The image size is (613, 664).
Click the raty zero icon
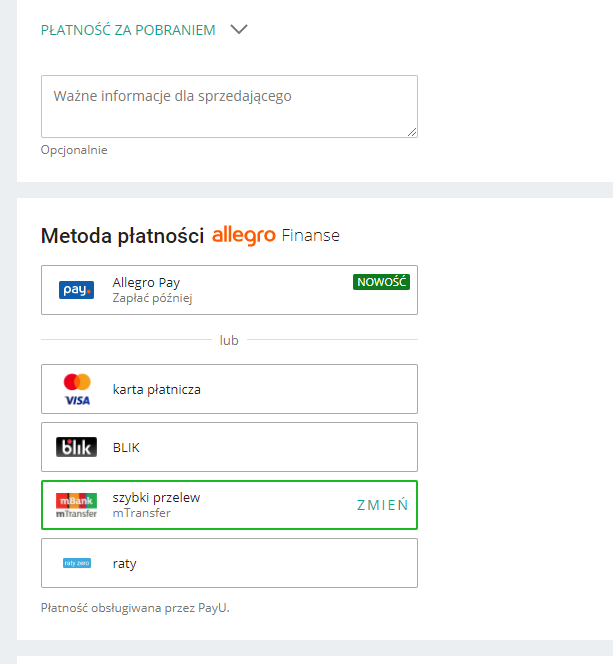(76, 563)
